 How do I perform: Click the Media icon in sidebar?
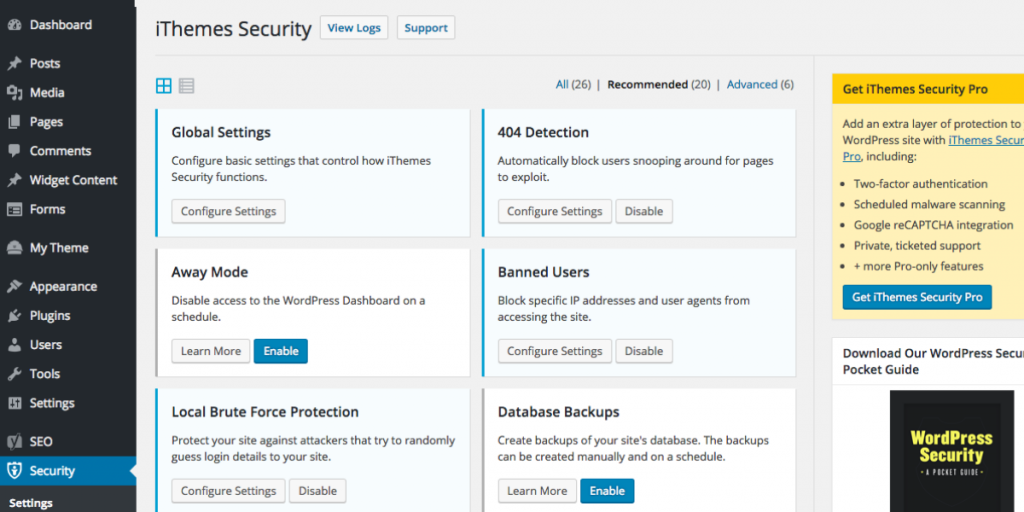point(14,93)
